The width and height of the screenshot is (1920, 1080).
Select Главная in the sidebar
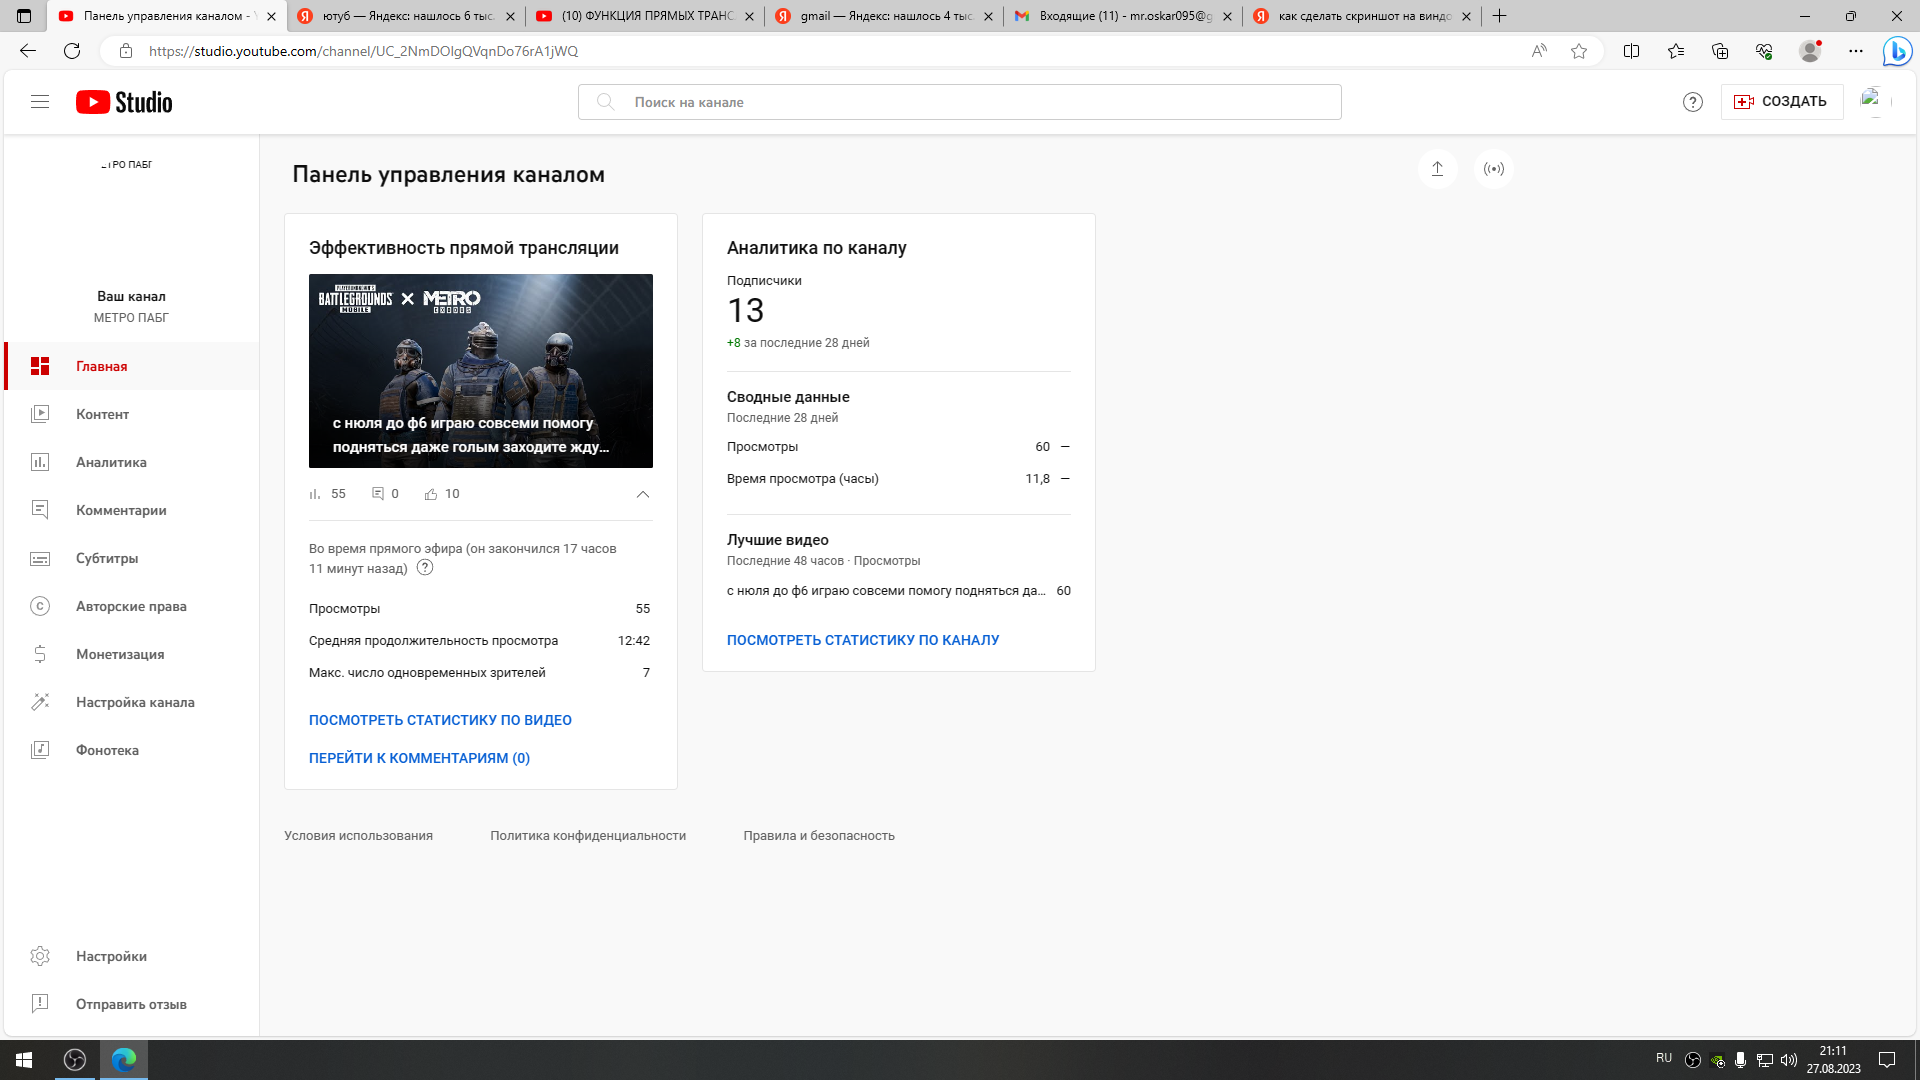(x=132, y=366)
